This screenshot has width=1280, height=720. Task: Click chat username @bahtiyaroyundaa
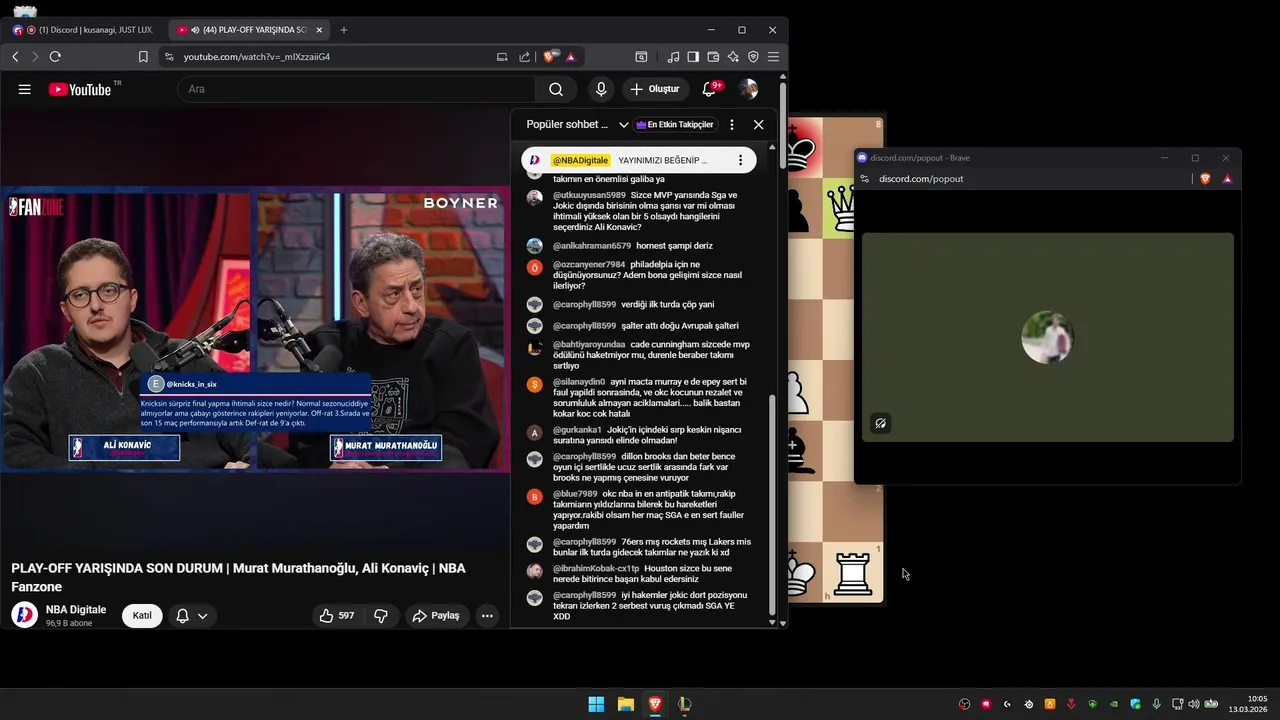(589, 345)
